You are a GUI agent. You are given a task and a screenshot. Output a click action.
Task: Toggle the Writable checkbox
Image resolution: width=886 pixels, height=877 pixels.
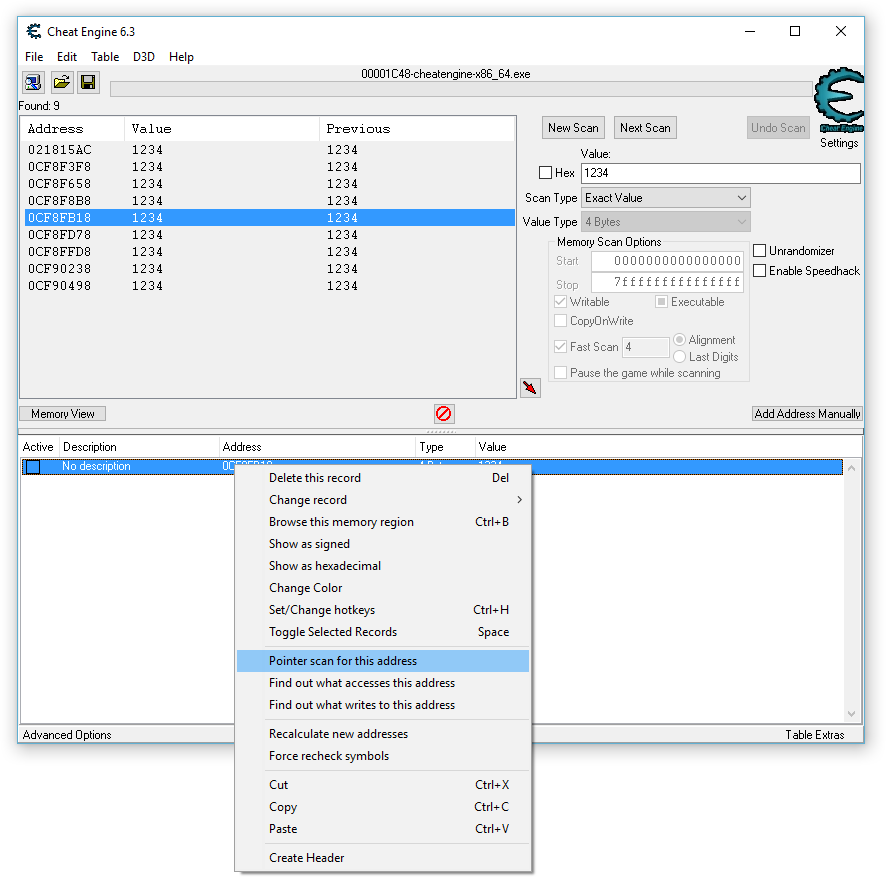(561, 301)
